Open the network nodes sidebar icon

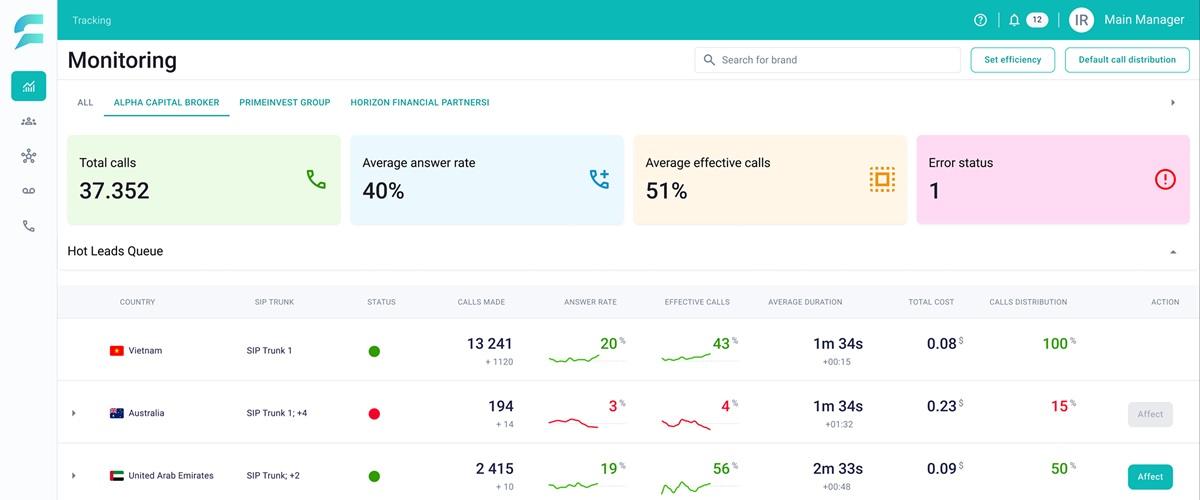coord(29,156)
